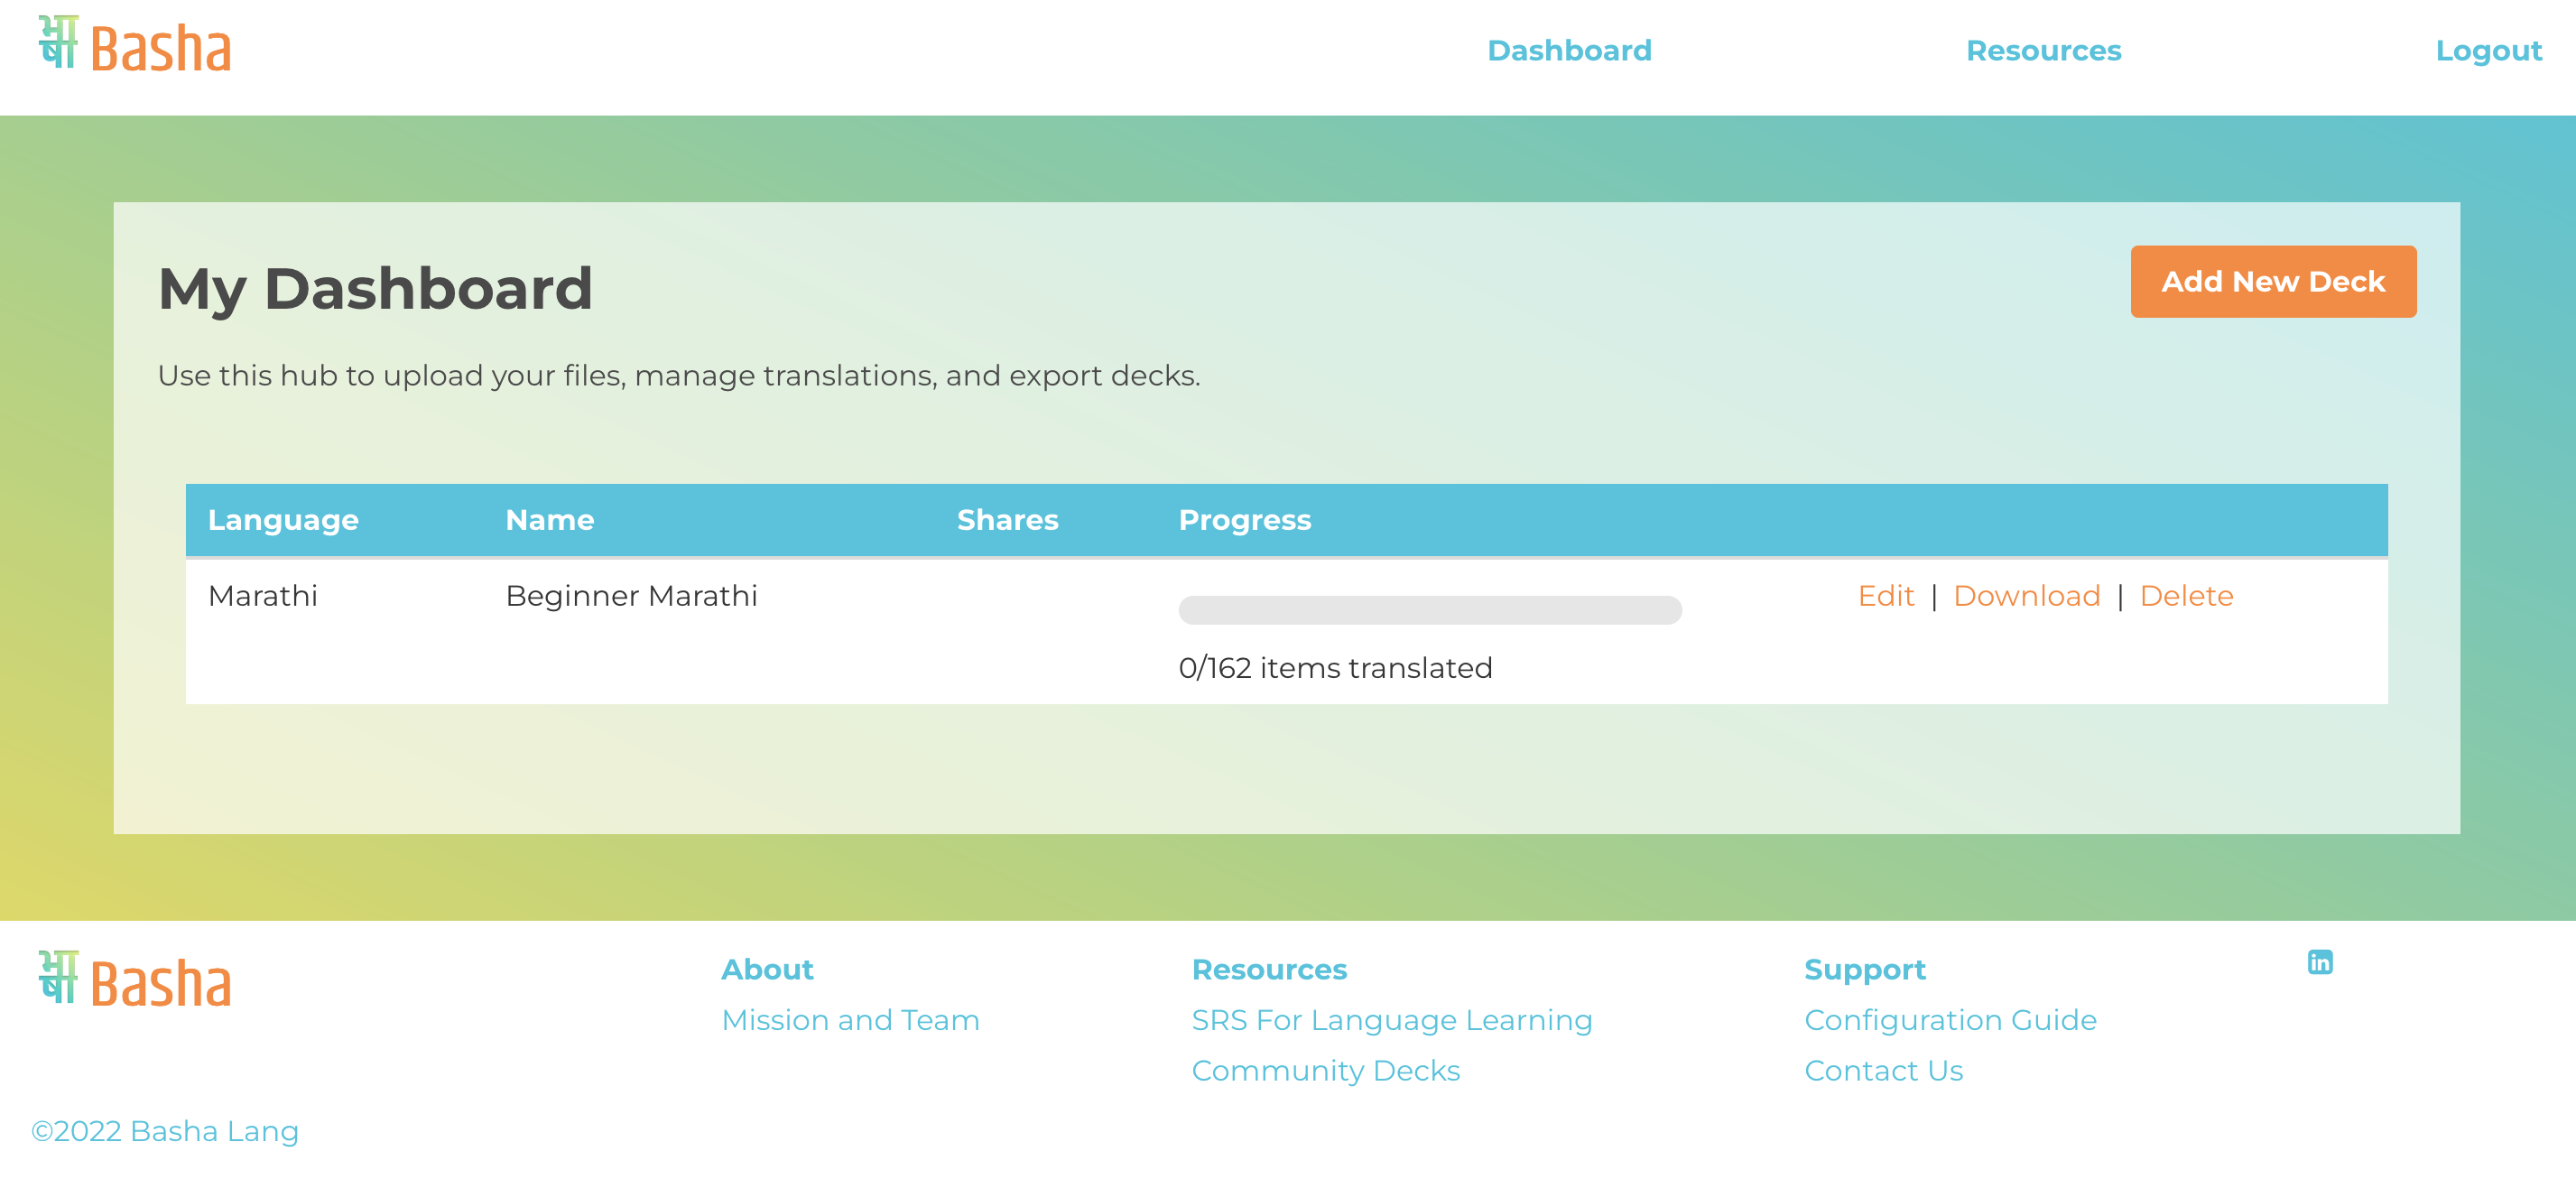Image resolution: width=2576 pixels, height=1179 pixels.
Task: Open SRS For Language Learning link
Action: coord(1391,1020)
